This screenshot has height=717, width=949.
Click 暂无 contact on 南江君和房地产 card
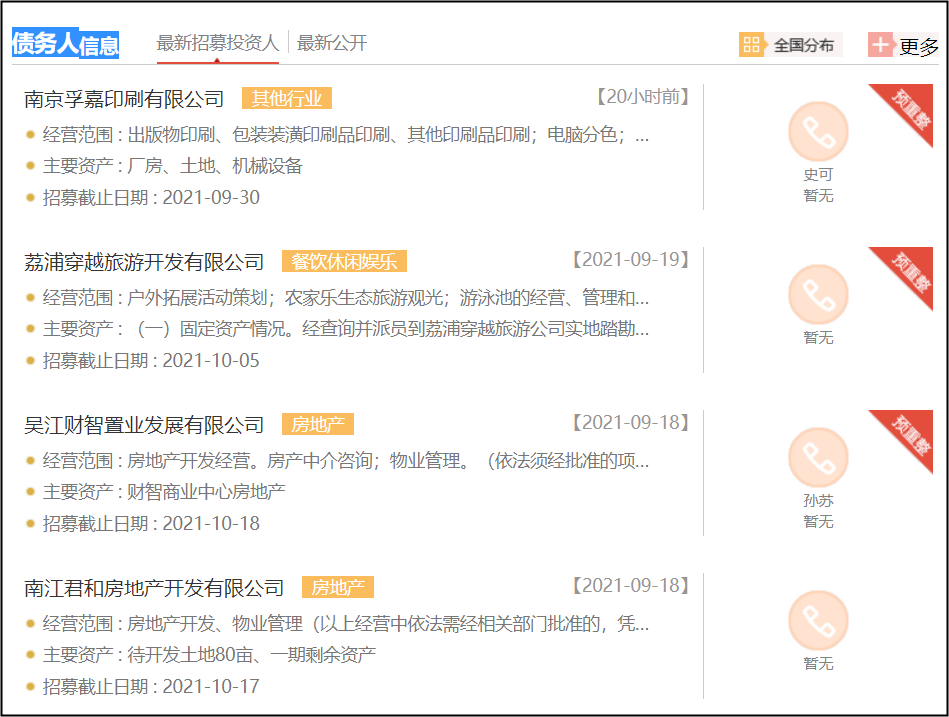click(x=818, y=664)
